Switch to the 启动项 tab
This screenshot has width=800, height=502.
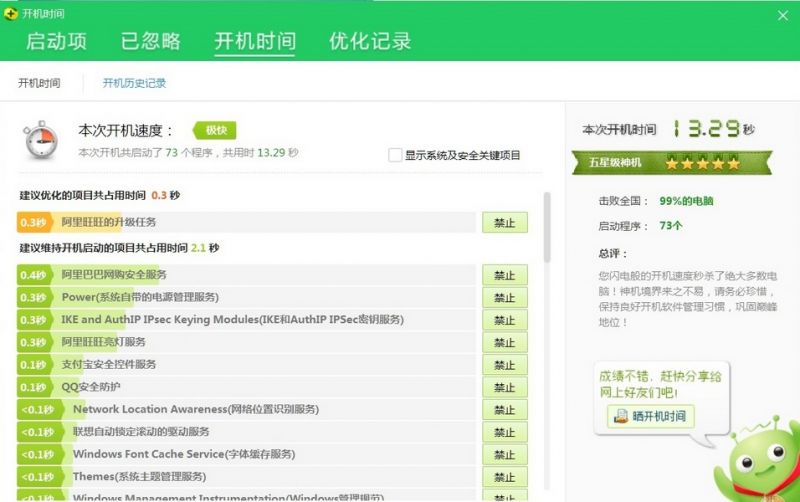pos(56,41)
